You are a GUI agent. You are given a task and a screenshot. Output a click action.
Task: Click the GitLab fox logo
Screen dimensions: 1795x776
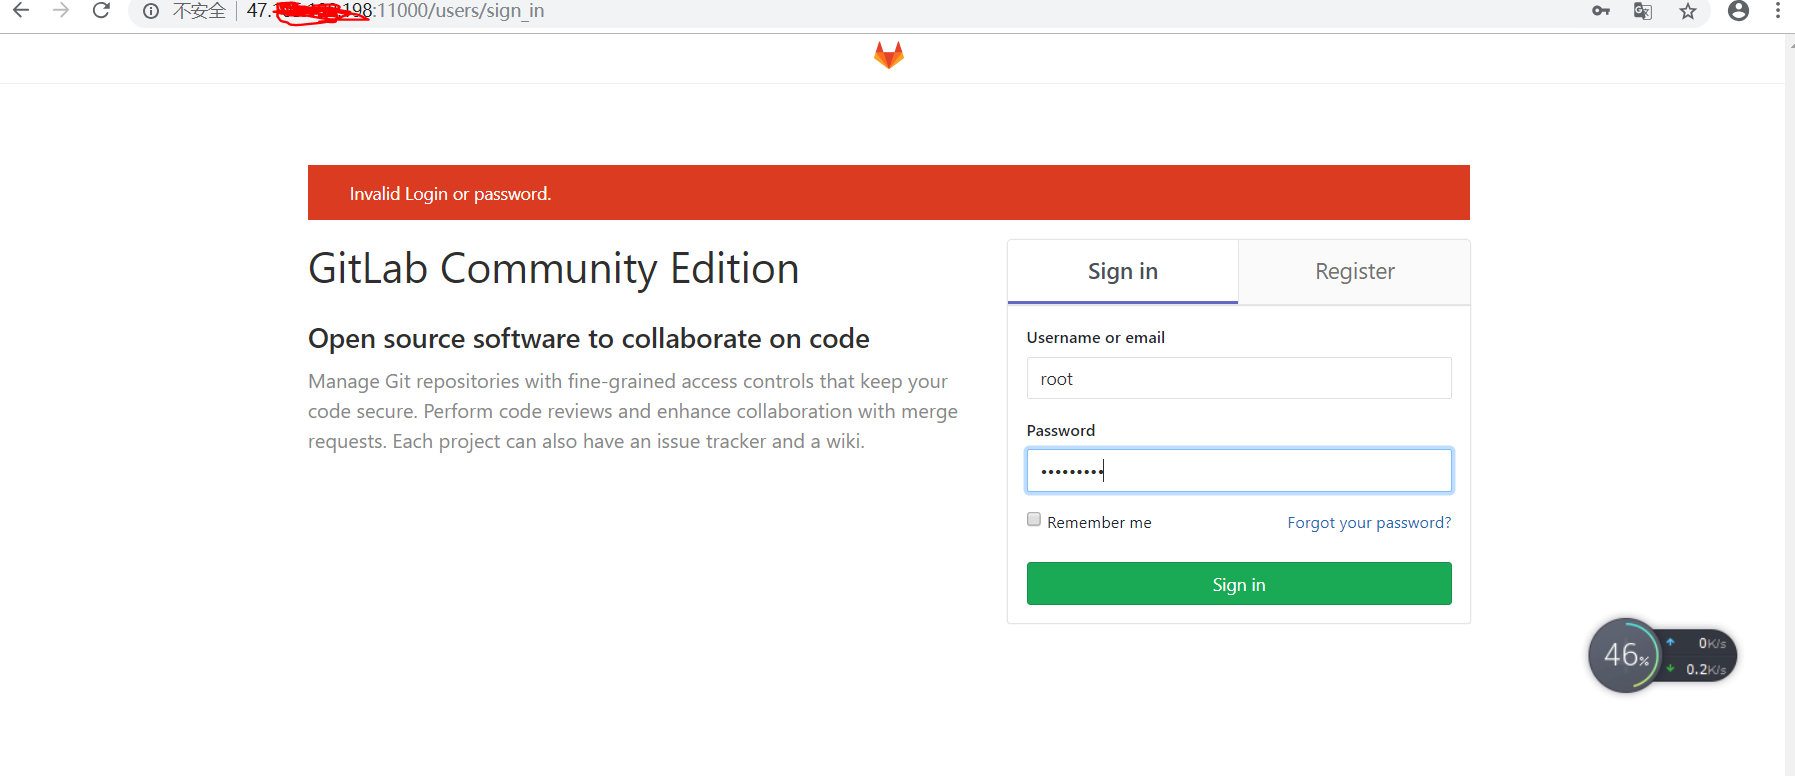889,55
